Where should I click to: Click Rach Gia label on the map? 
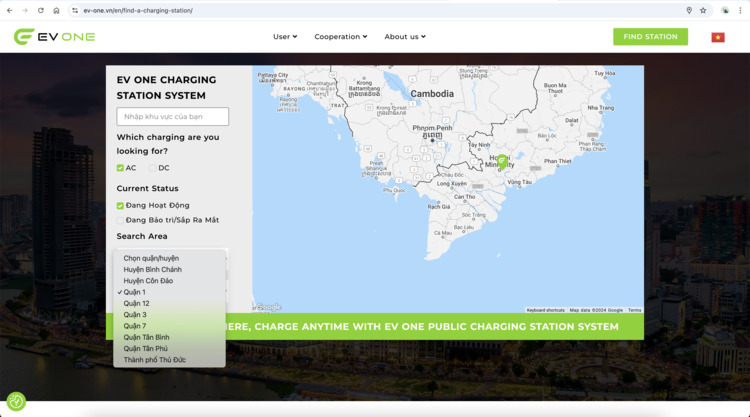click(439, 207)
